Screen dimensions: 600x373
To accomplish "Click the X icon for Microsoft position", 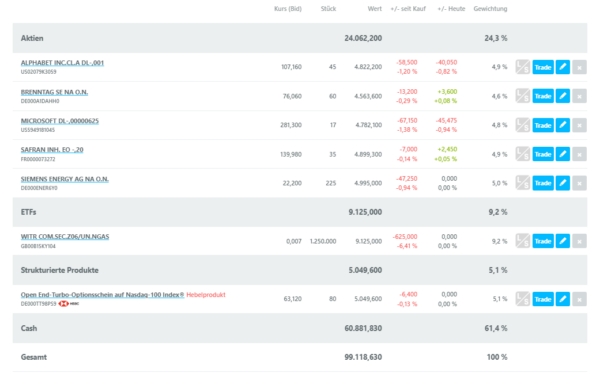I will [579, 125].
